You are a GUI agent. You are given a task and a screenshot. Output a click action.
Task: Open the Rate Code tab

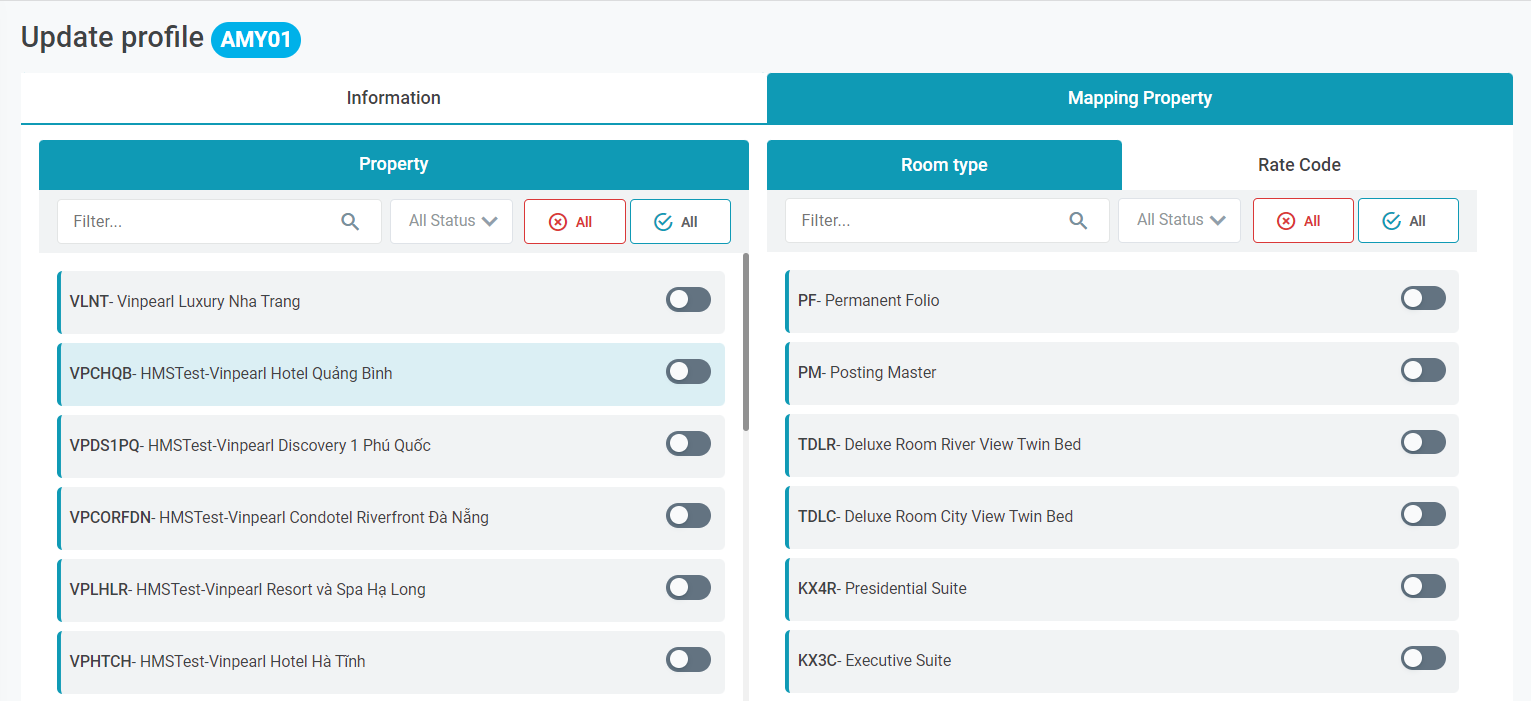1298,165
